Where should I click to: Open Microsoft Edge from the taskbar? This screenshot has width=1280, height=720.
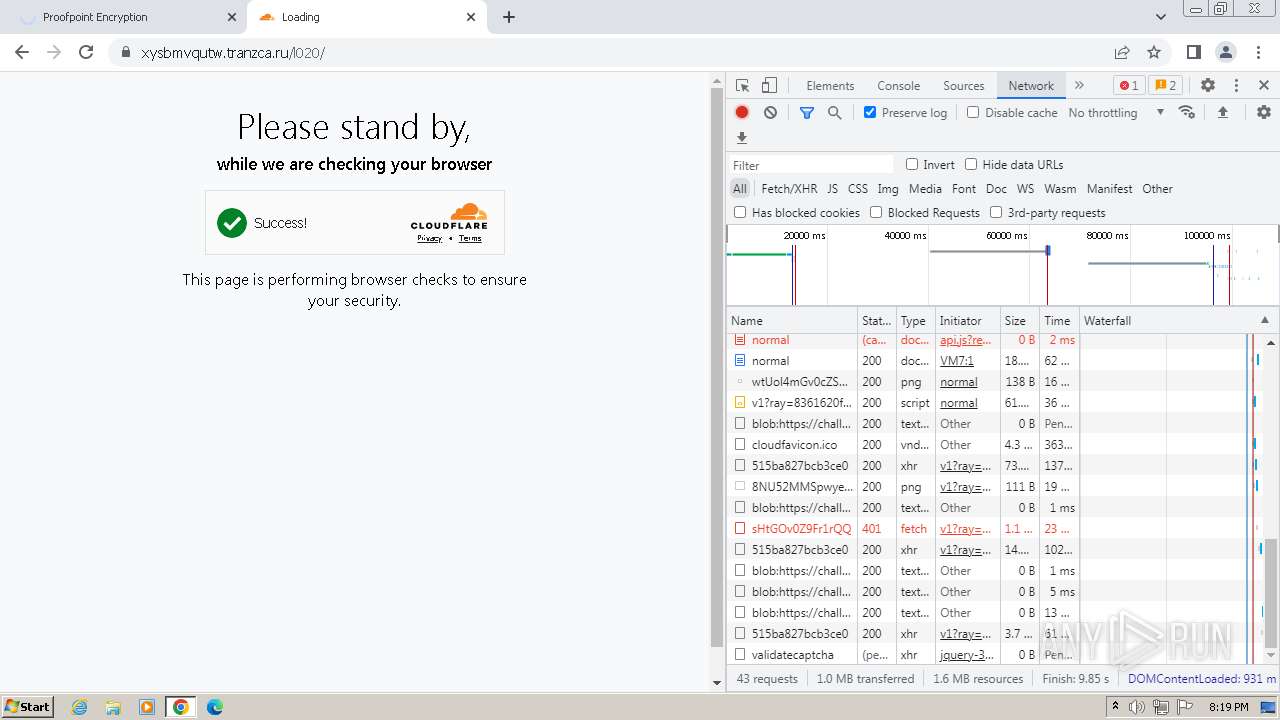click(x=215, y=707)
